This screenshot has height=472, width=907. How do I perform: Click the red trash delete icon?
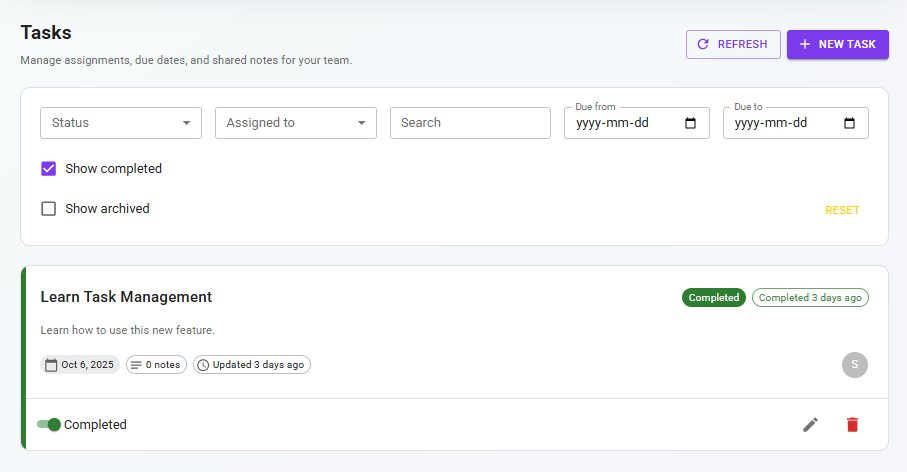852,425
